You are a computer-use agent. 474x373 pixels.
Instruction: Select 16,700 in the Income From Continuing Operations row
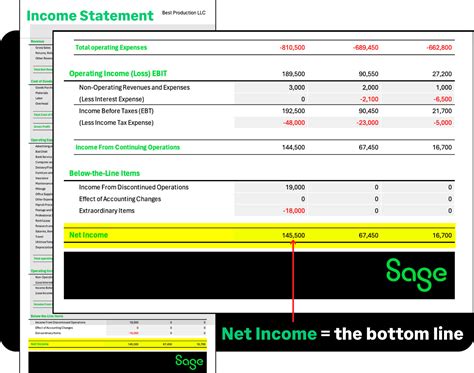pyautogui.click(x=442, y=147)
